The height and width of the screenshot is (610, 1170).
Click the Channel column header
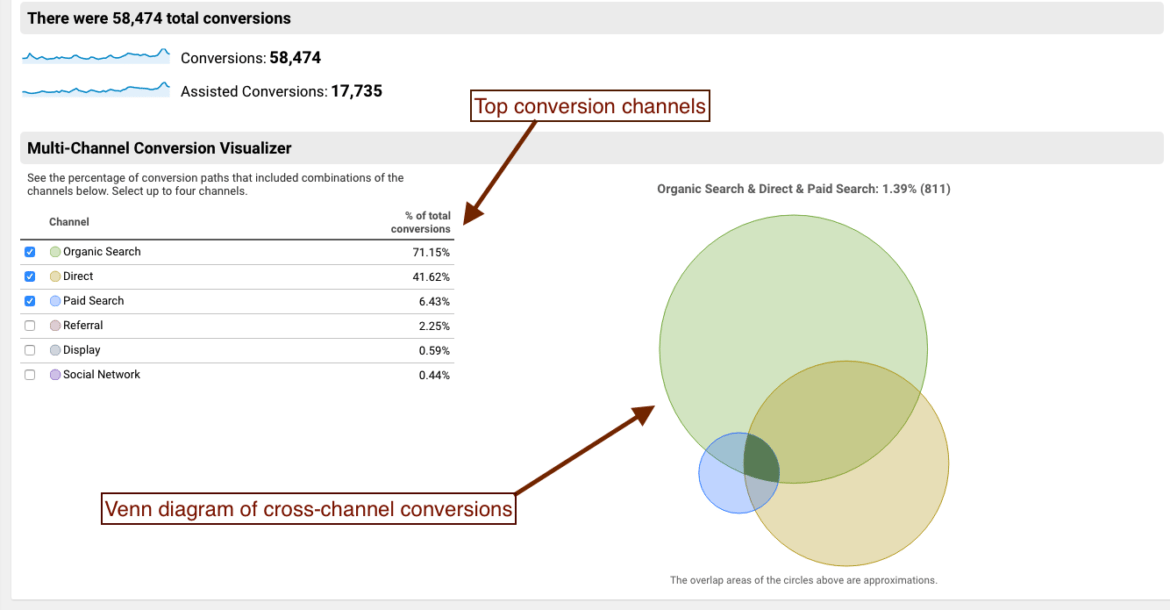[x=68, y=222]
